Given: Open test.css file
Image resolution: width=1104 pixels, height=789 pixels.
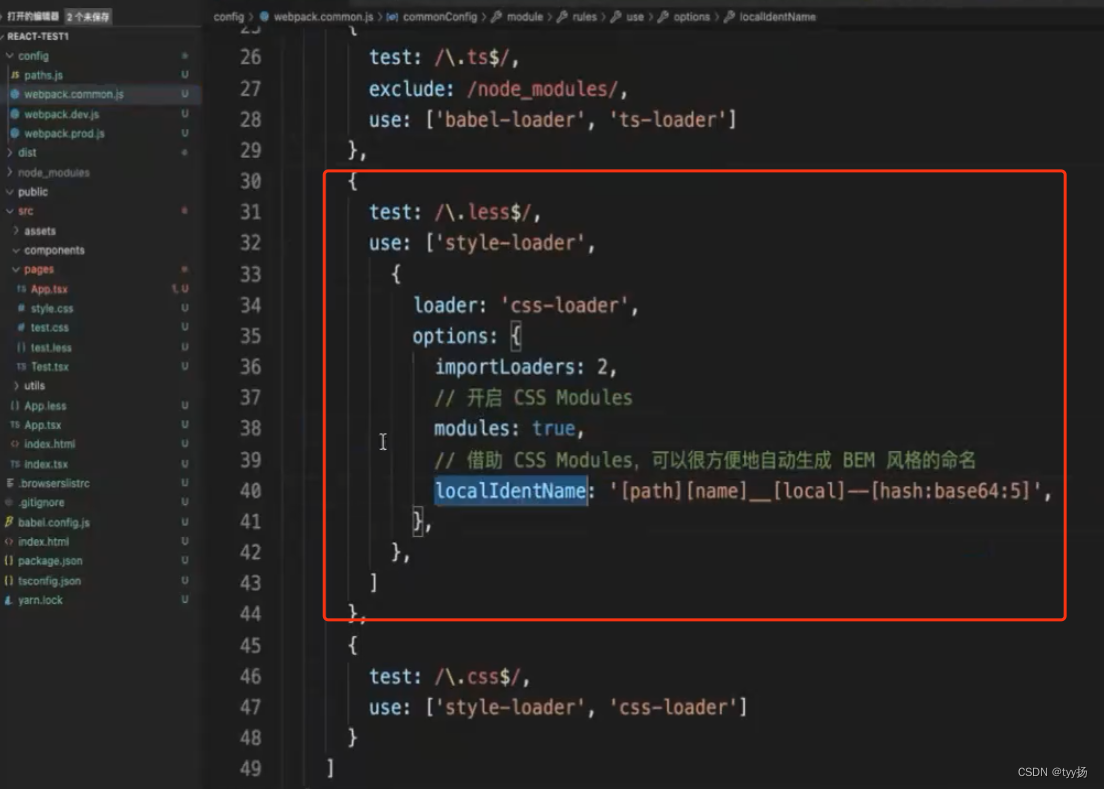Looking at the screenshot, I should 49,327.
